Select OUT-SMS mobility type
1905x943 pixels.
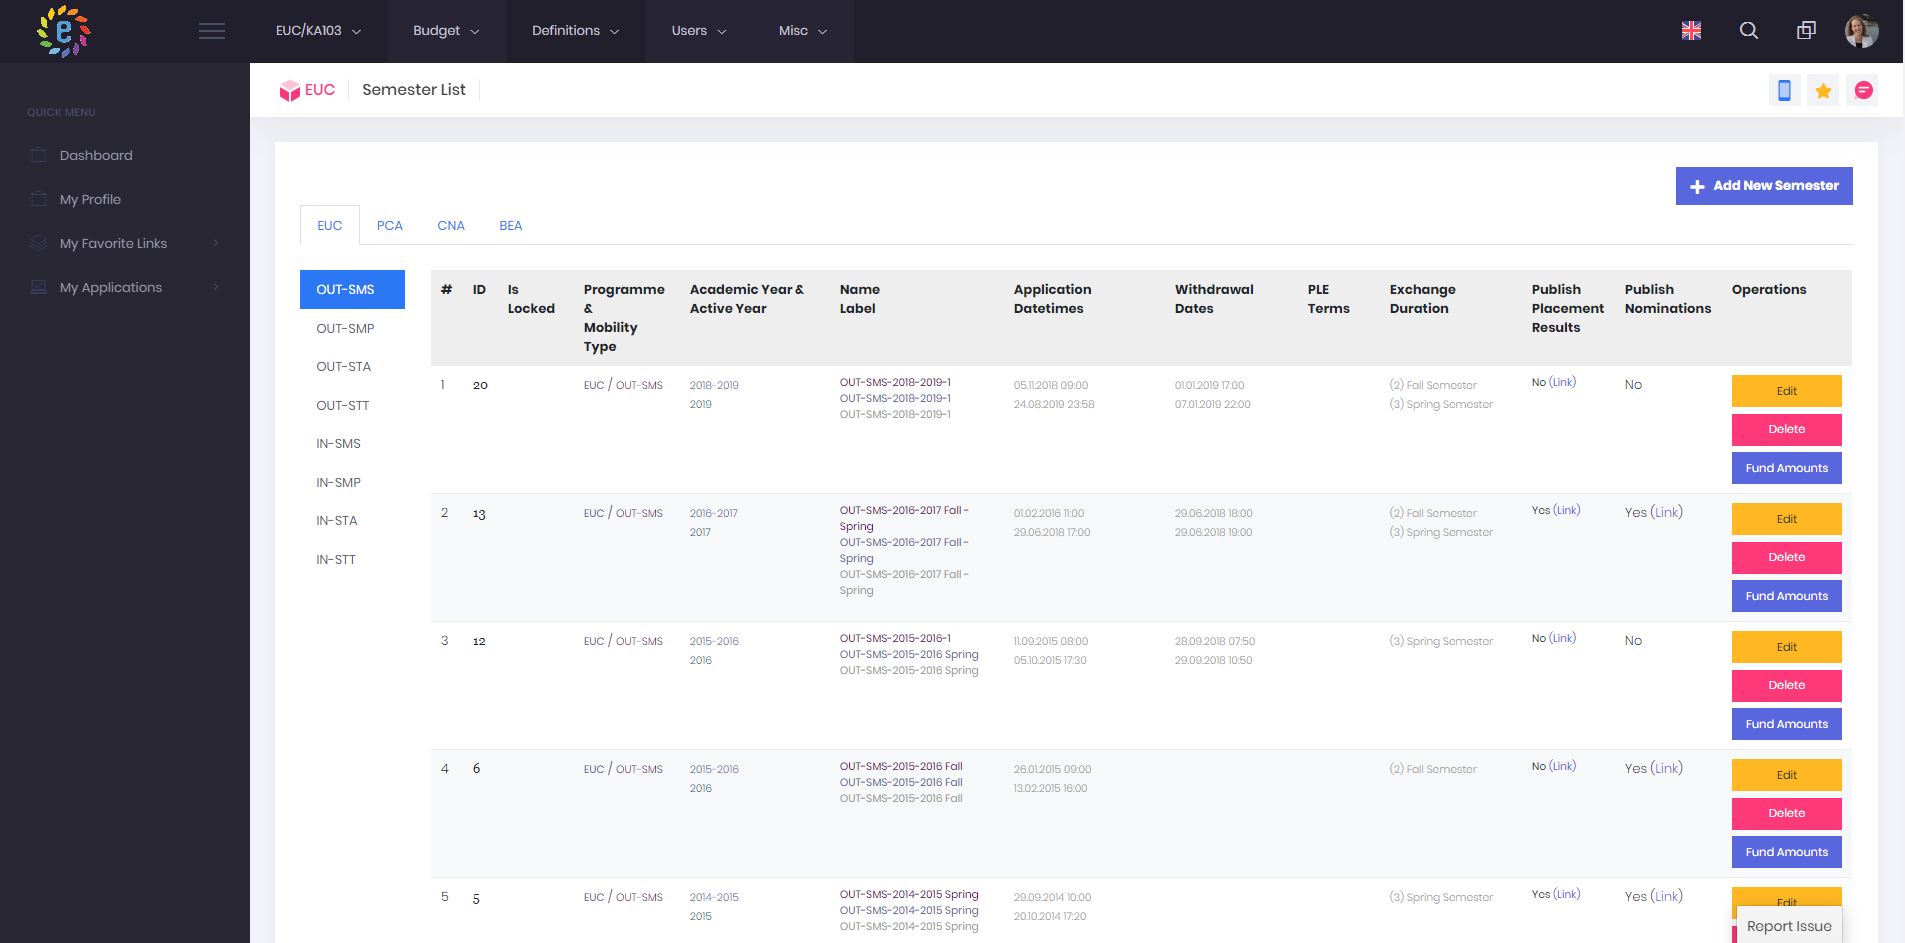[352, 289]
